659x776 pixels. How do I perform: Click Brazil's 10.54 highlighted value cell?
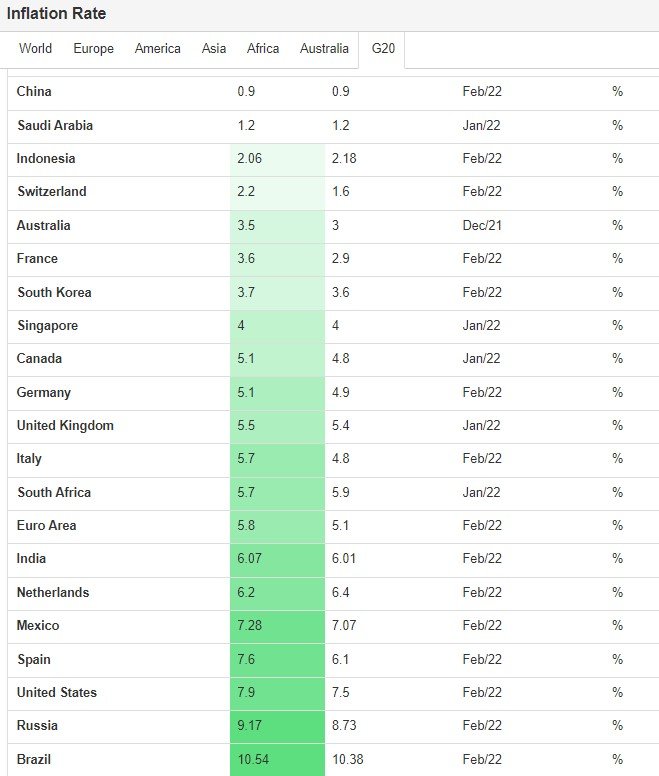[x=277, y=760]
